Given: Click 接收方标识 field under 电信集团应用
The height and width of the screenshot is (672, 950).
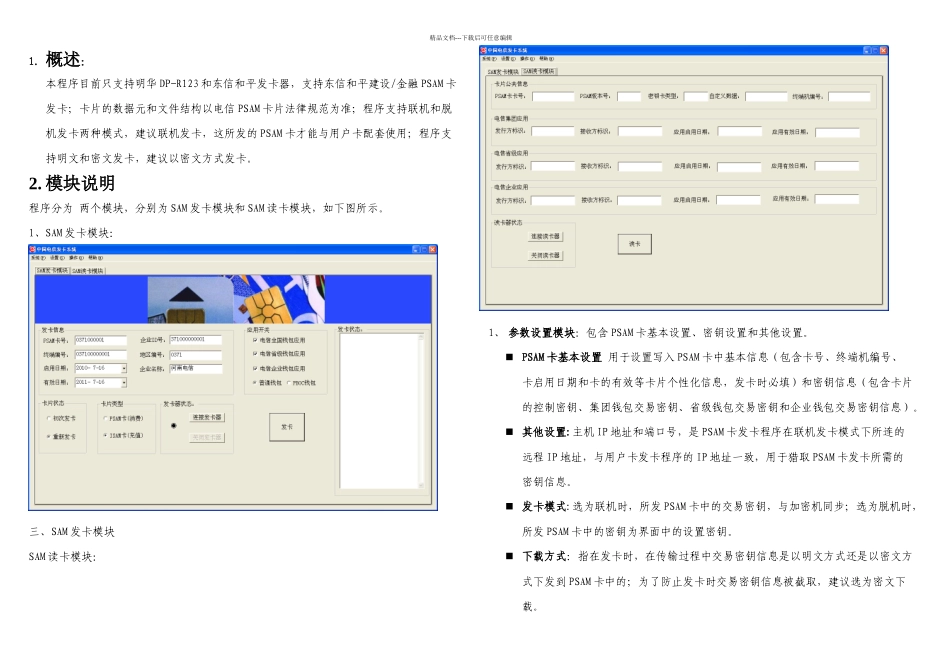Looking at the screenshot, I should [640, 131].
